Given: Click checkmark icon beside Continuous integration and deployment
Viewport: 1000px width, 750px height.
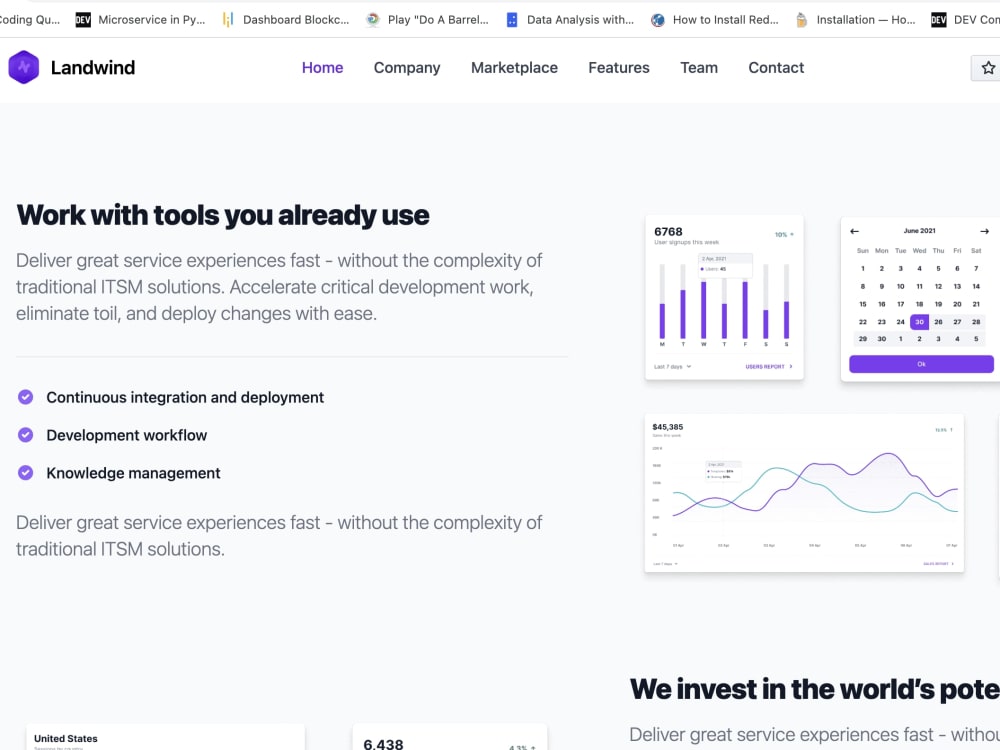Looking at the screenshot, I should point(25,397).
